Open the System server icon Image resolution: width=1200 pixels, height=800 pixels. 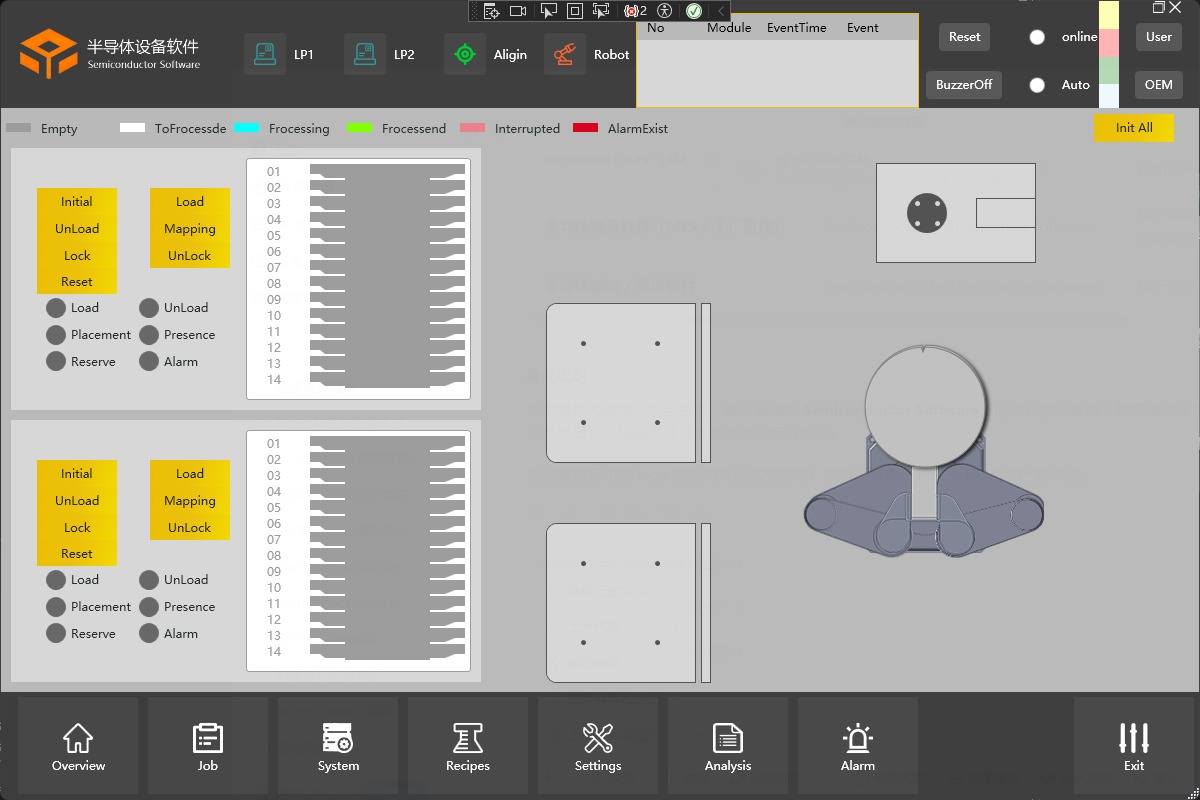(x=338, y=738)
